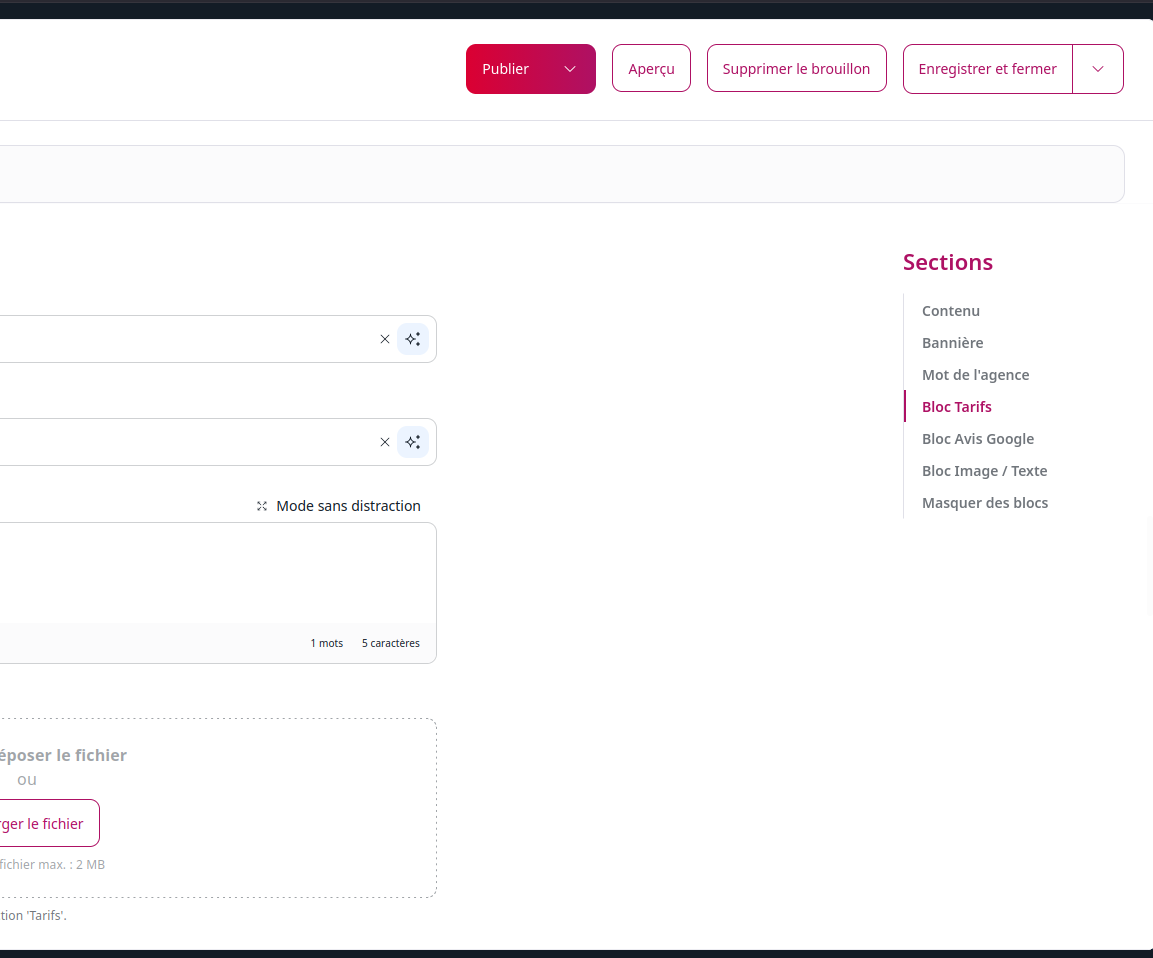
Task: Open the Mot de l'agence section
Action: coord(975,375)
